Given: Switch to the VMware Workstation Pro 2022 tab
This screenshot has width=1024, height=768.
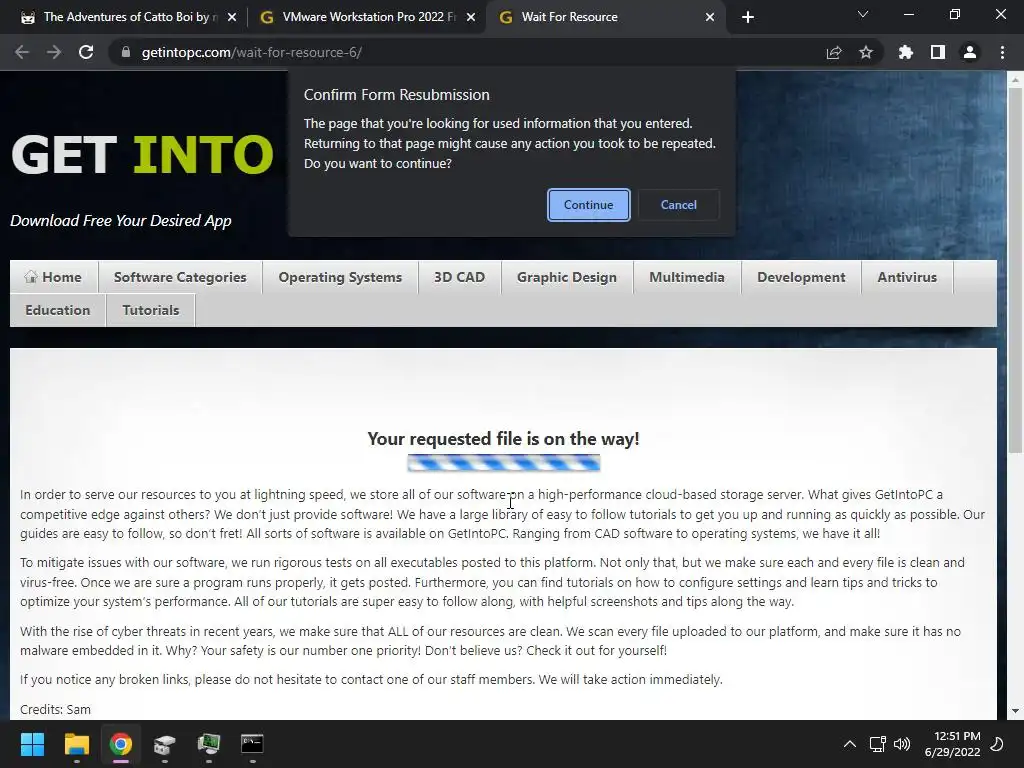Looking at the screenshot, I should click(x=368, y=17).
